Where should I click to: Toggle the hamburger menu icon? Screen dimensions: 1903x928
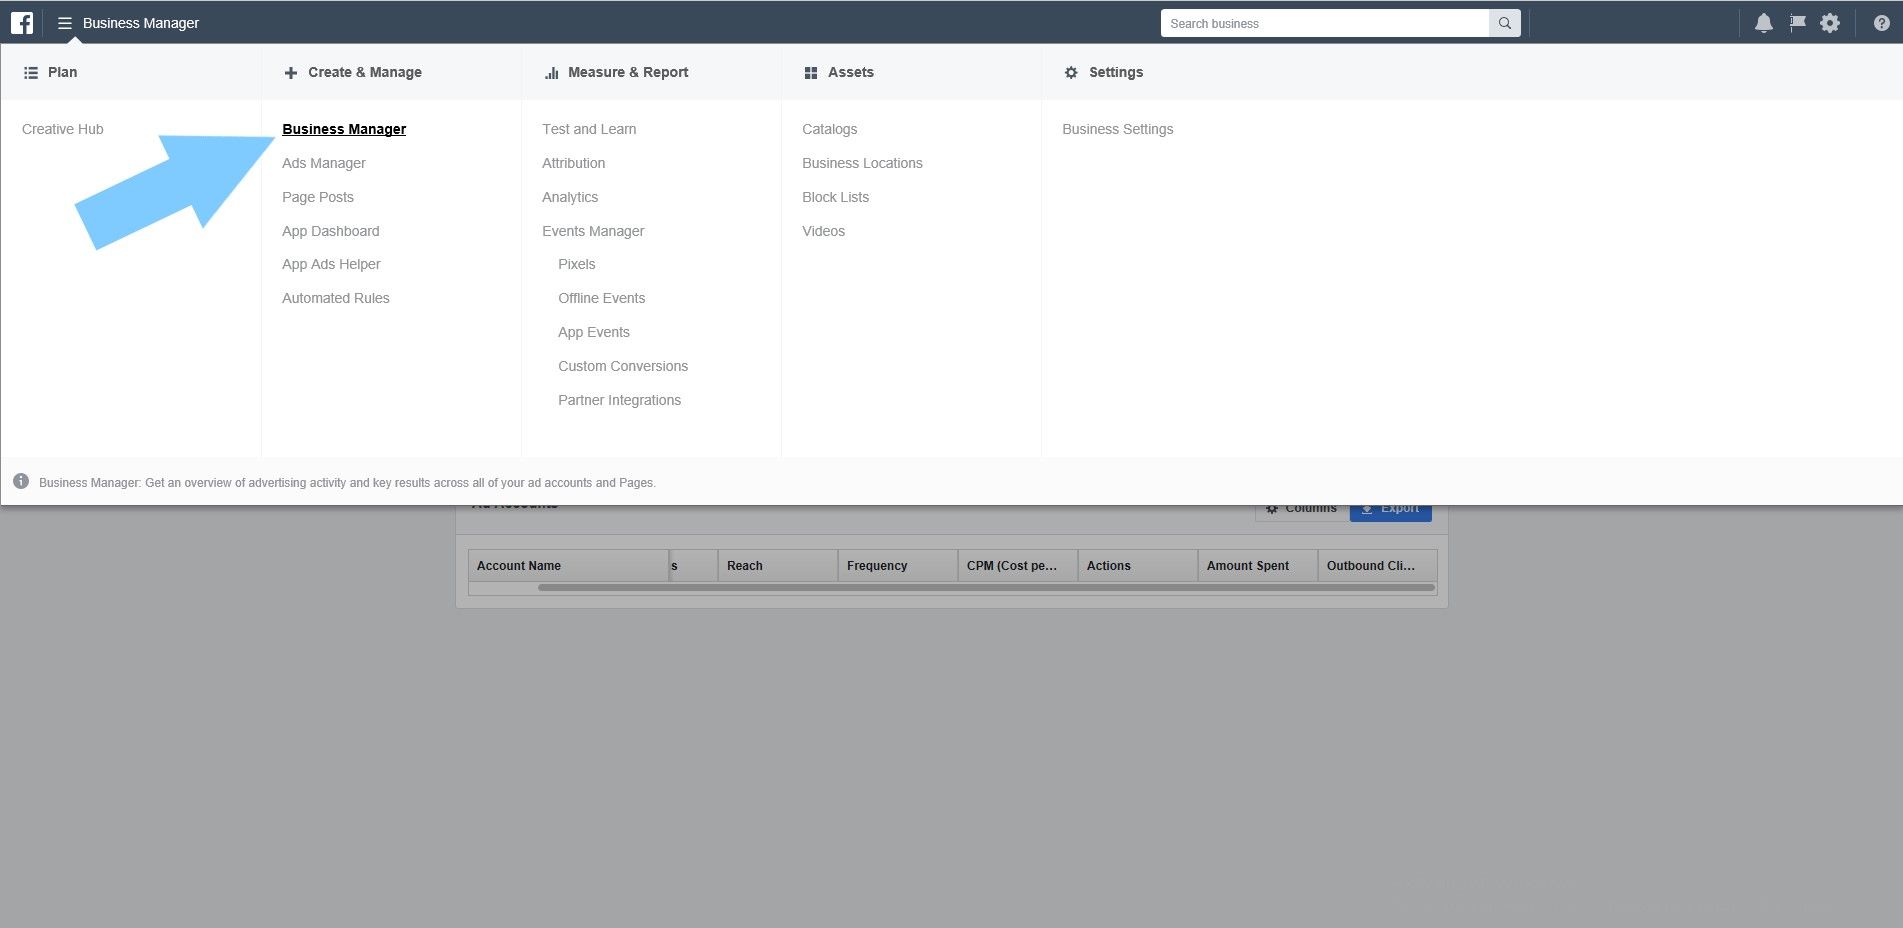(65, 23)
